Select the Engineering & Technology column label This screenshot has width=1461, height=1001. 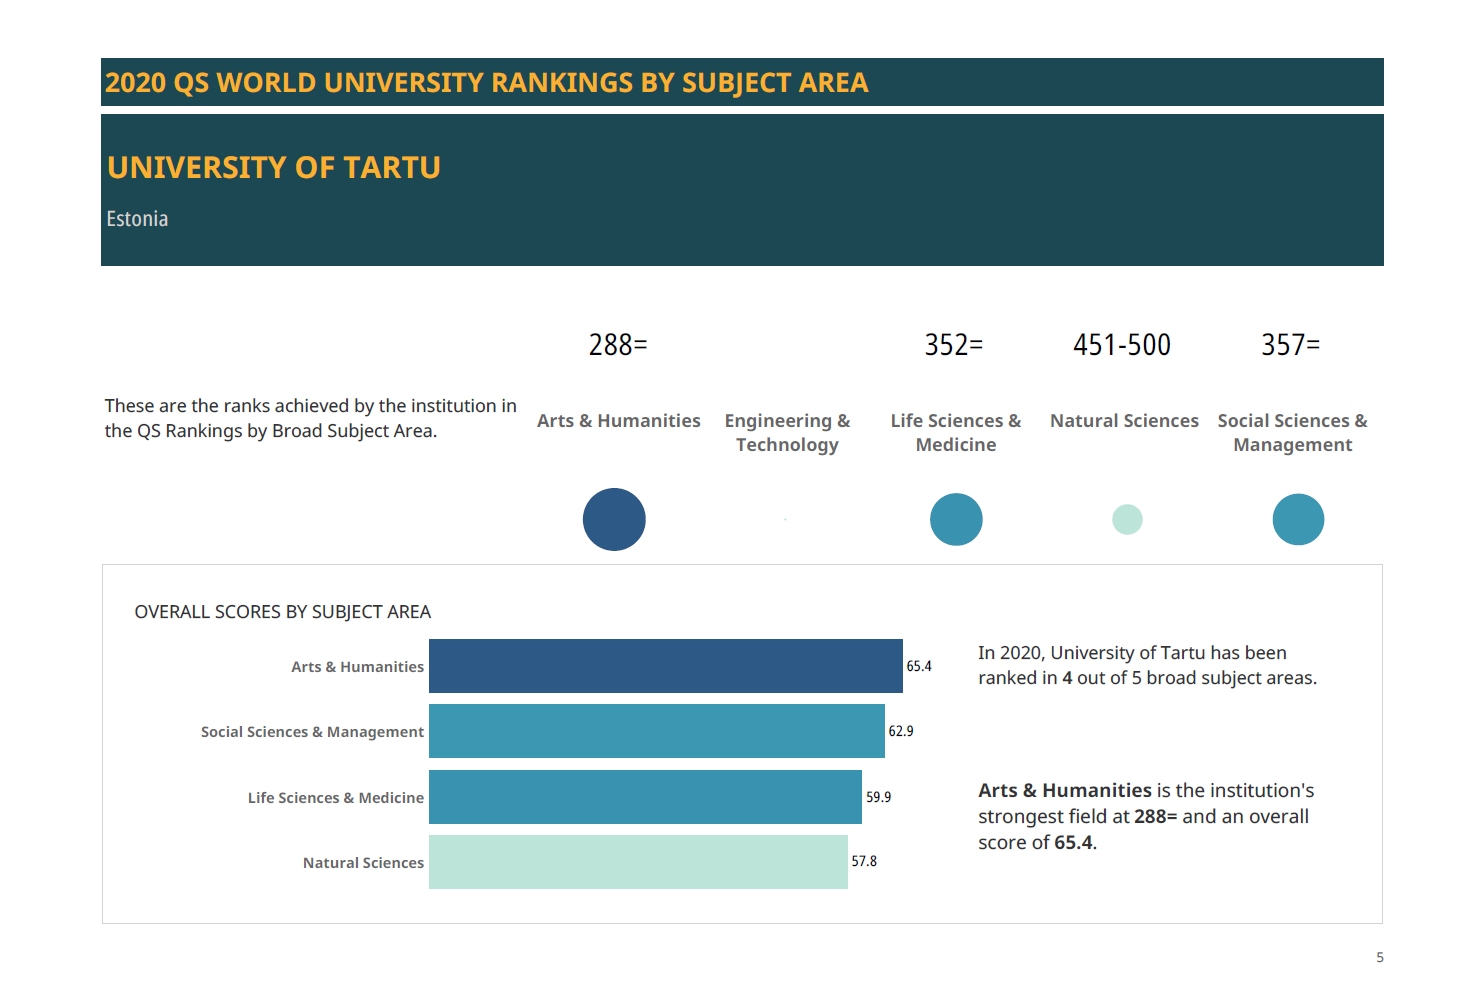pyautogui.click(x=788, y=433)
